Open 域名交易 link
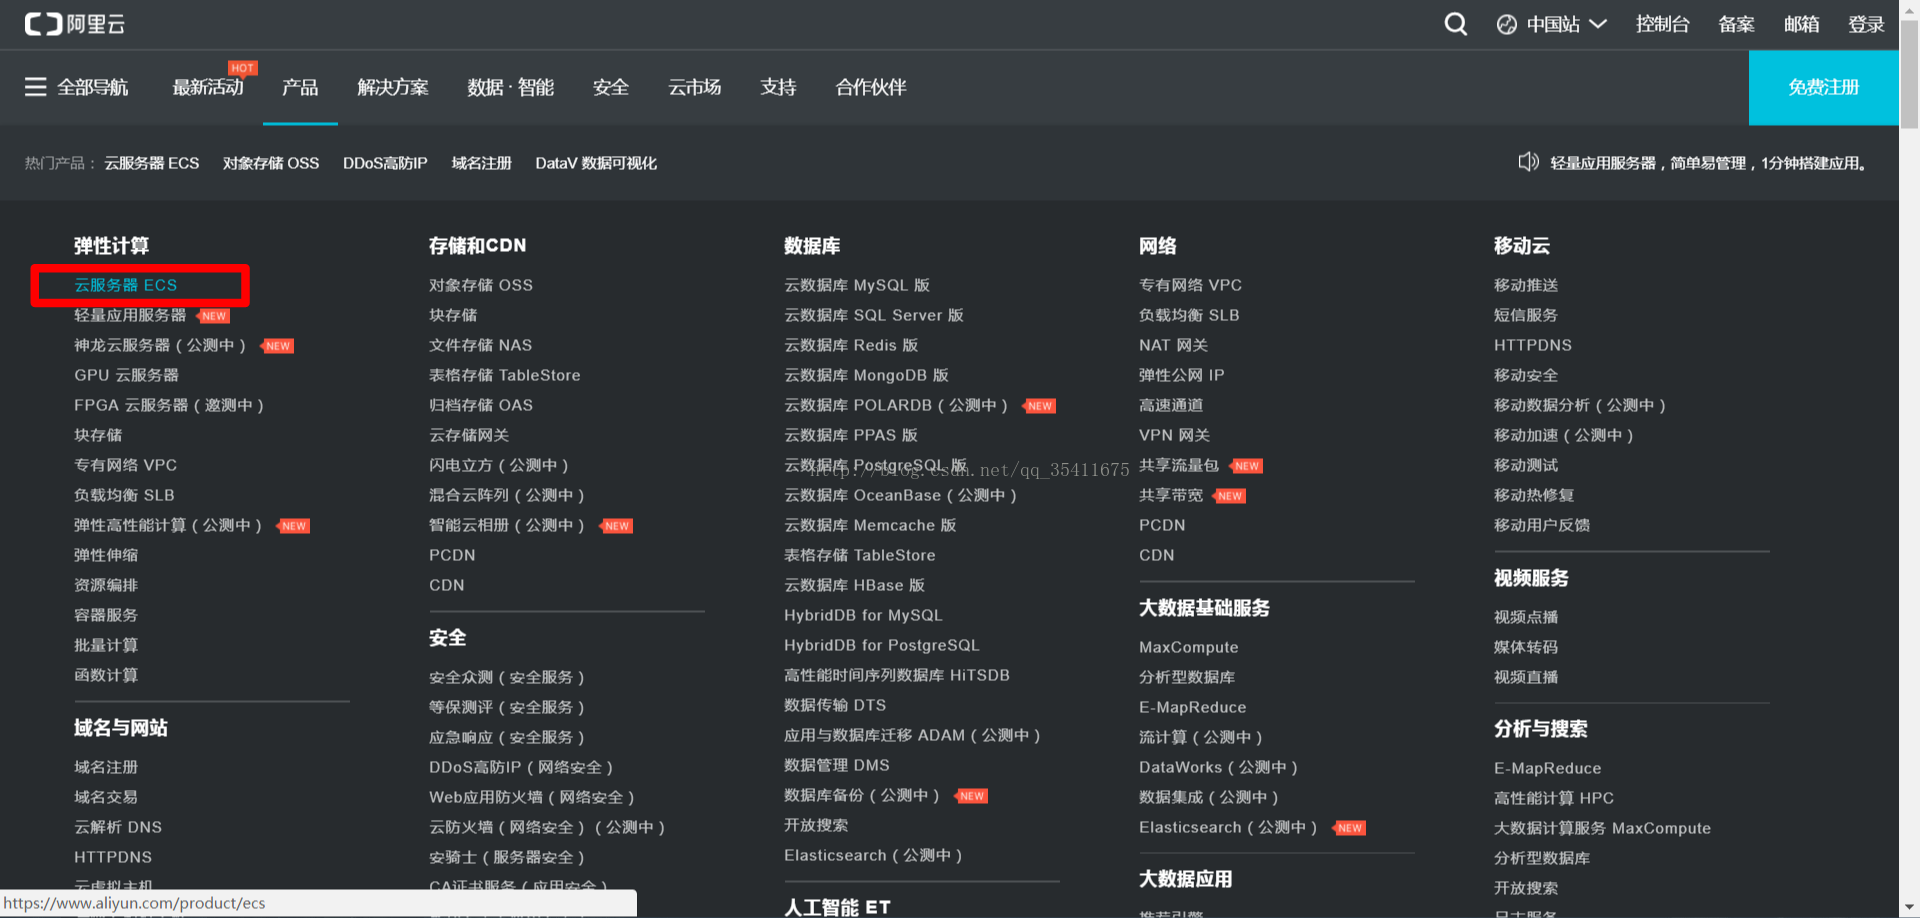Image resolution: width=1920 pixels, height=918 pixels. click(x=106, y=797)
